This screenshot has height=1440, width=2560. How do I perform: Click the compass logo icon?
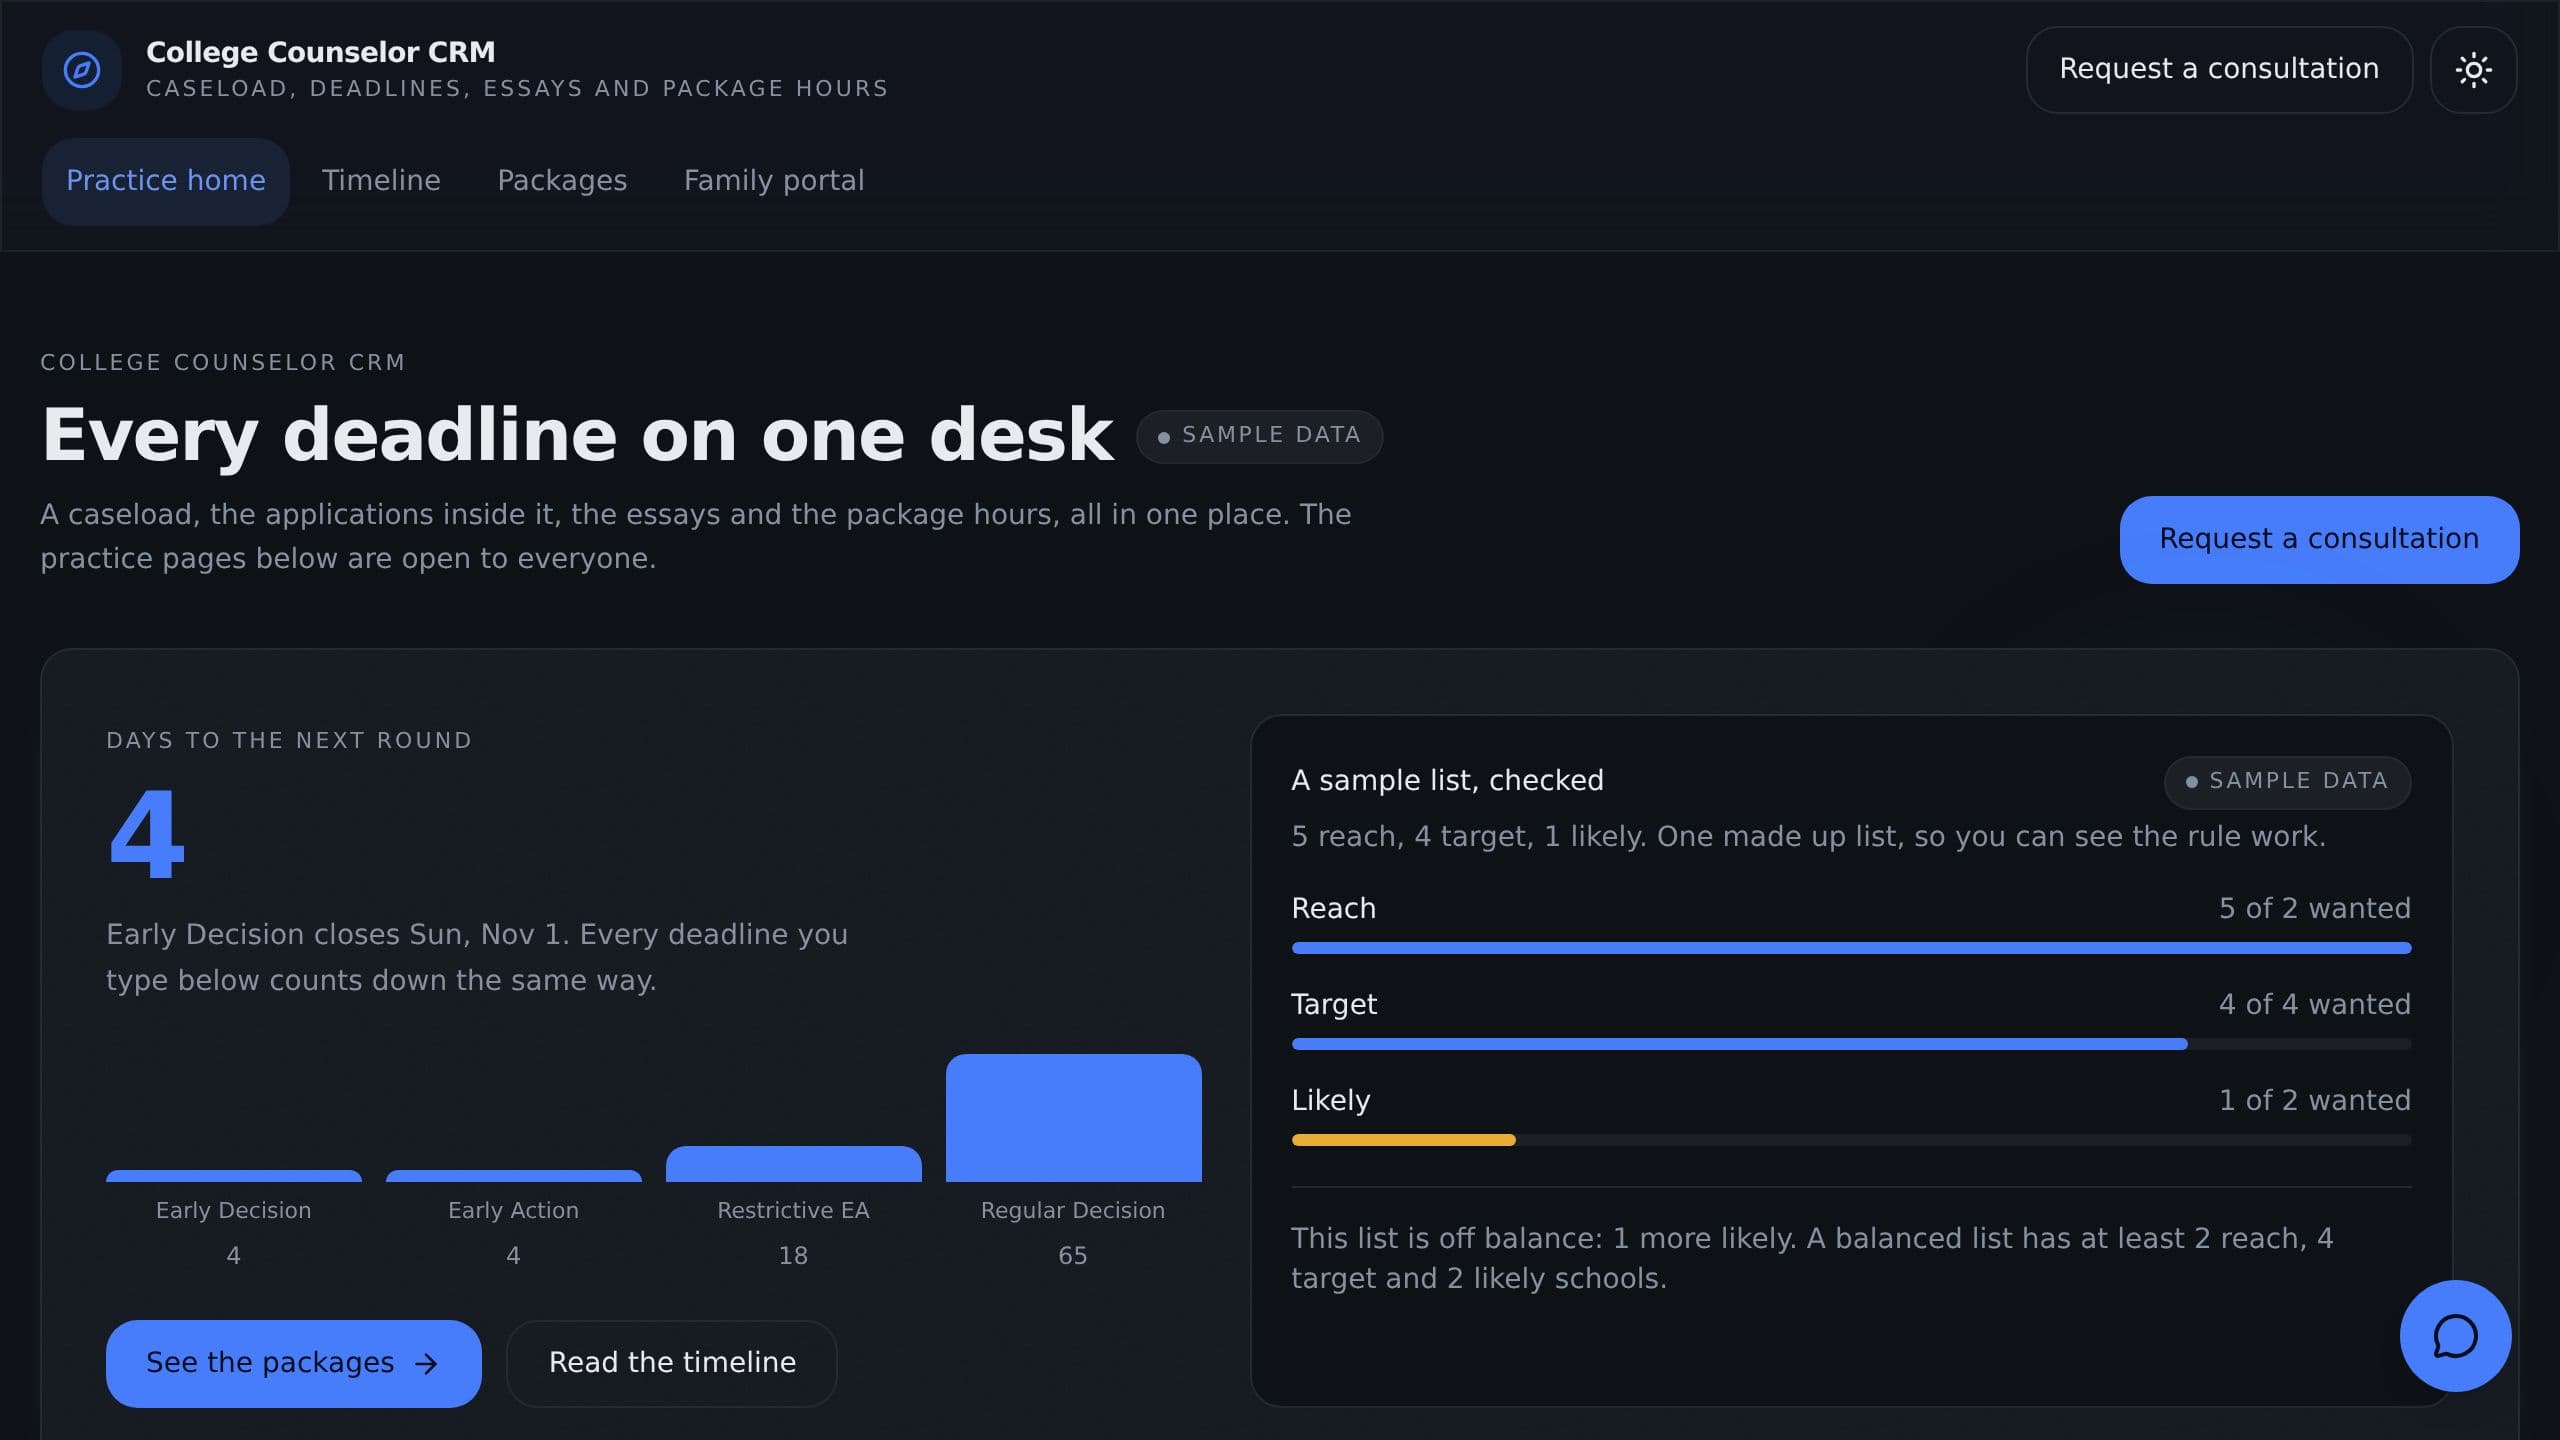click(82, 70)
